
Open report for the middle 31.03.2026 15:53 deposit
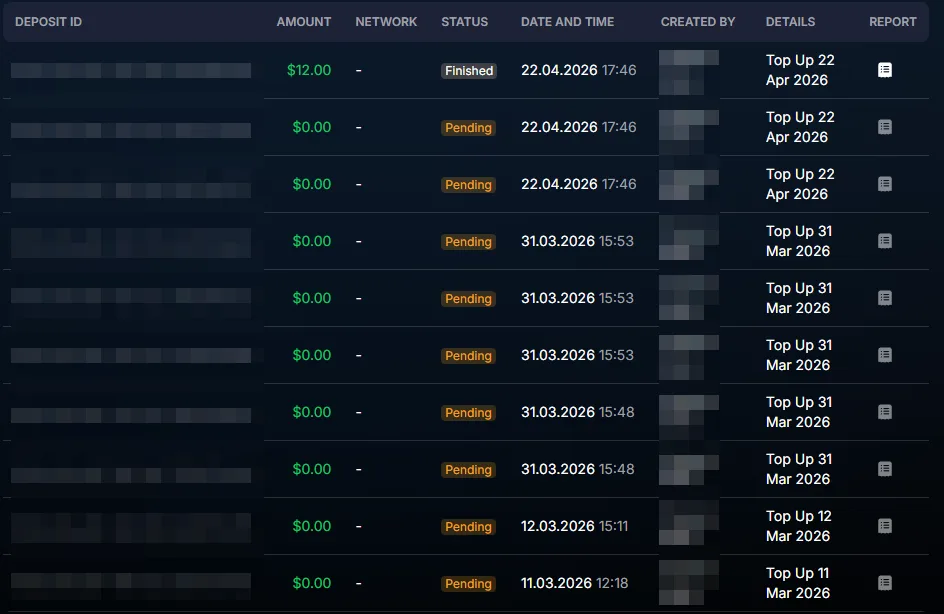pyautogui.click(x=884, y=298)
